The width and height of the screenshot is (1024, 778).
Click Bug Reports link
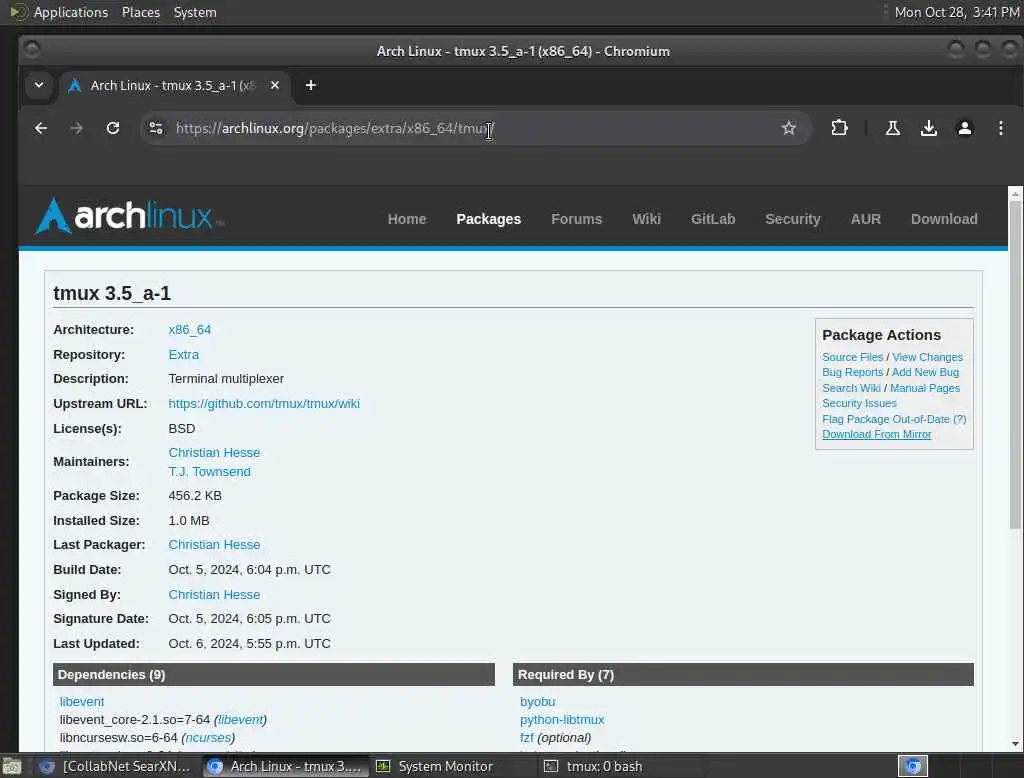[852, 372]
